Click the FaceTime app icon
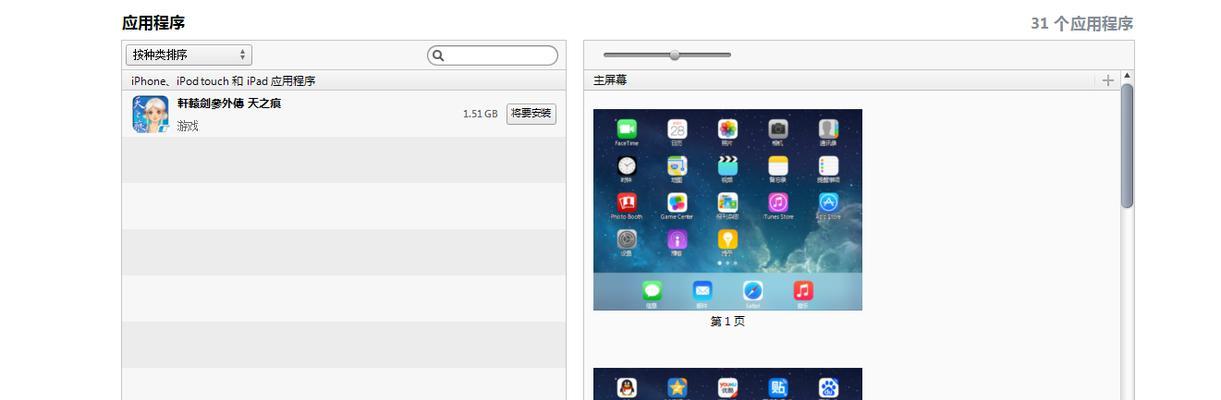The image size is (1221, 400). [627, 129]
